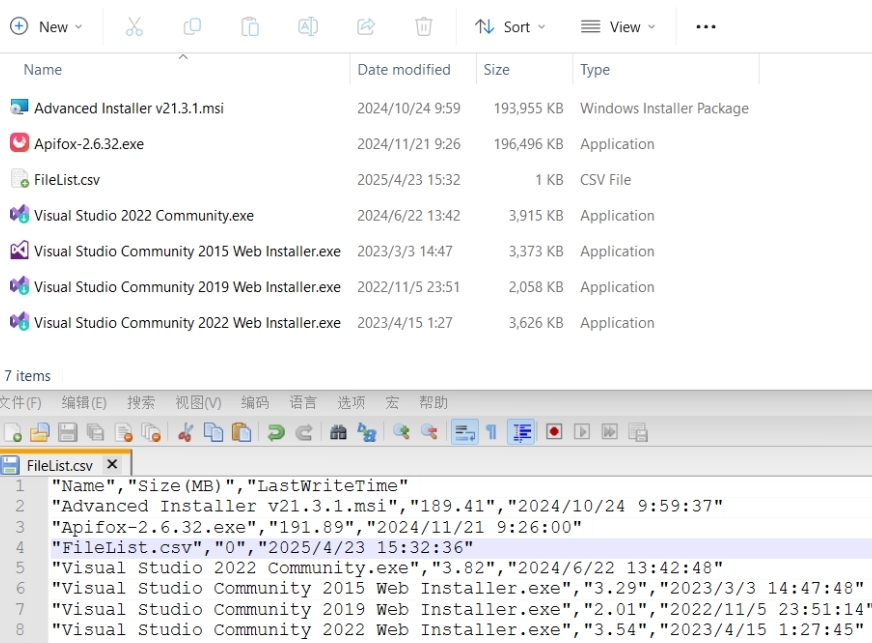This screenshot has width=872, height=643.
Task: Open the 视图(V) menu
Action: [198, 402]
